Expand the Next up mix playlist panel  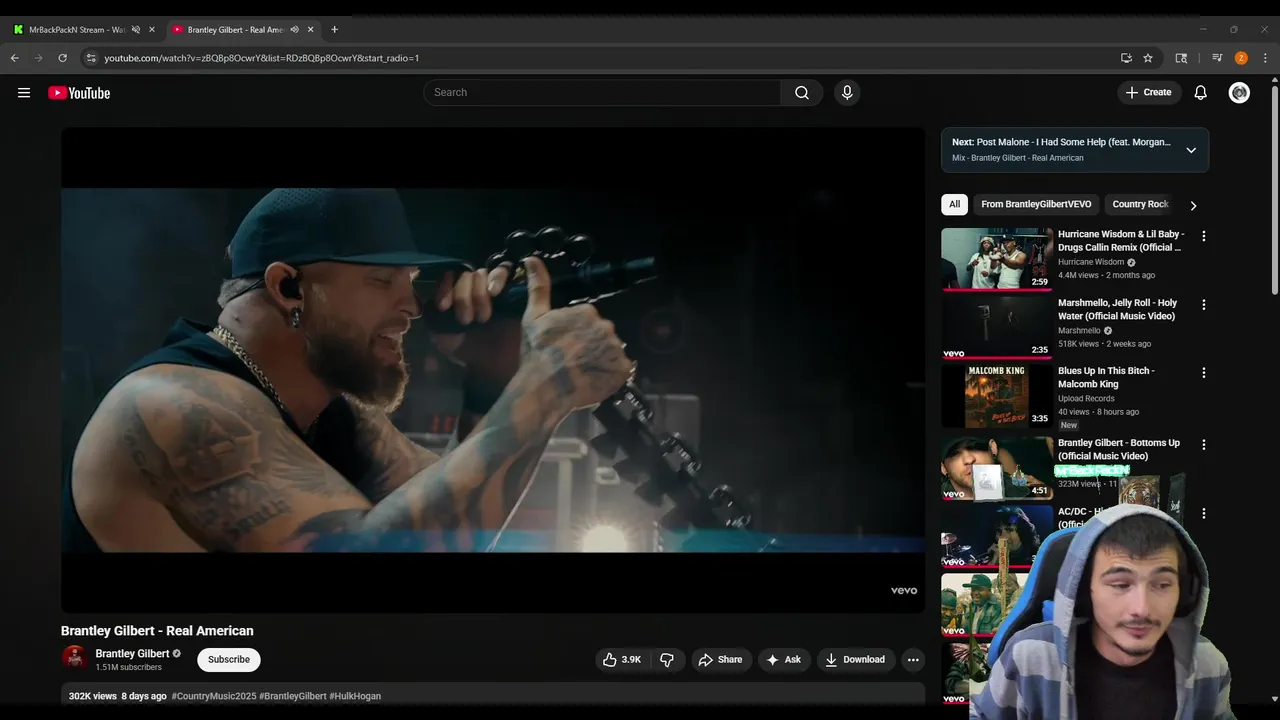point(1191,150)
